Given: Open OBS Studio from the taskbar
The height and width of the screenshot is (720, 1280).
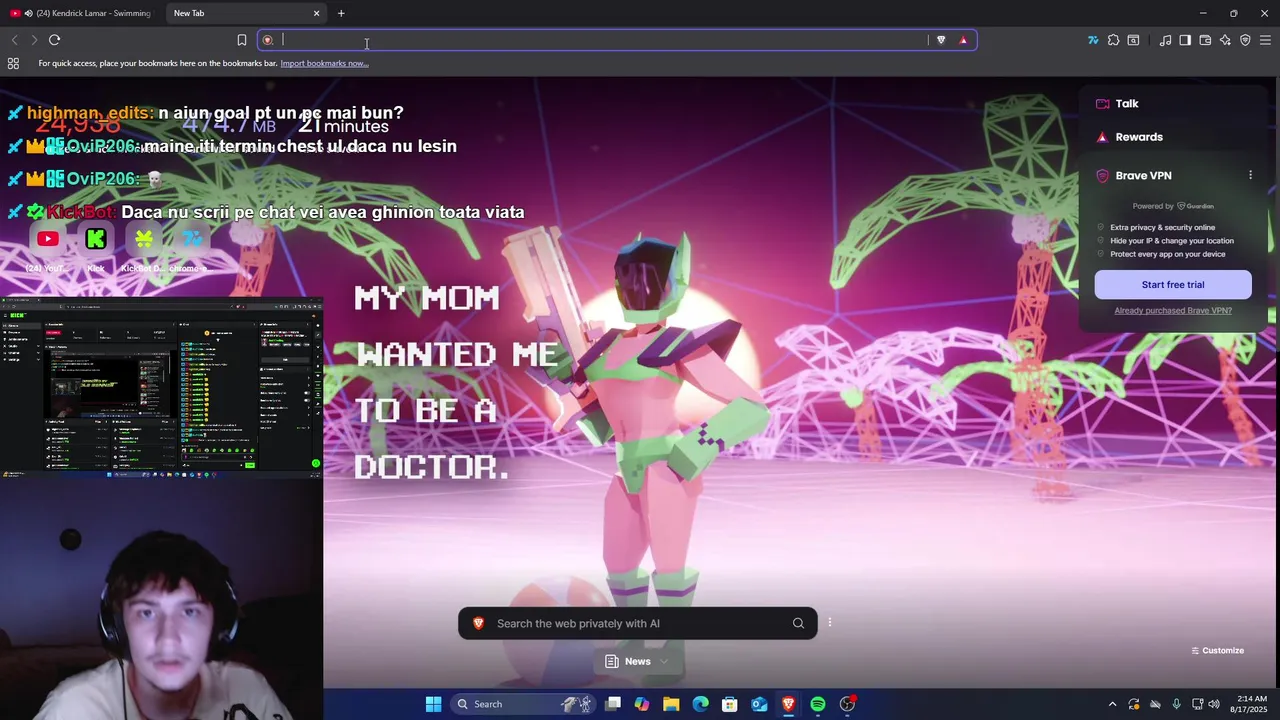Looking at the screenshot, I should pyautogui.click(x=847, y=704).
